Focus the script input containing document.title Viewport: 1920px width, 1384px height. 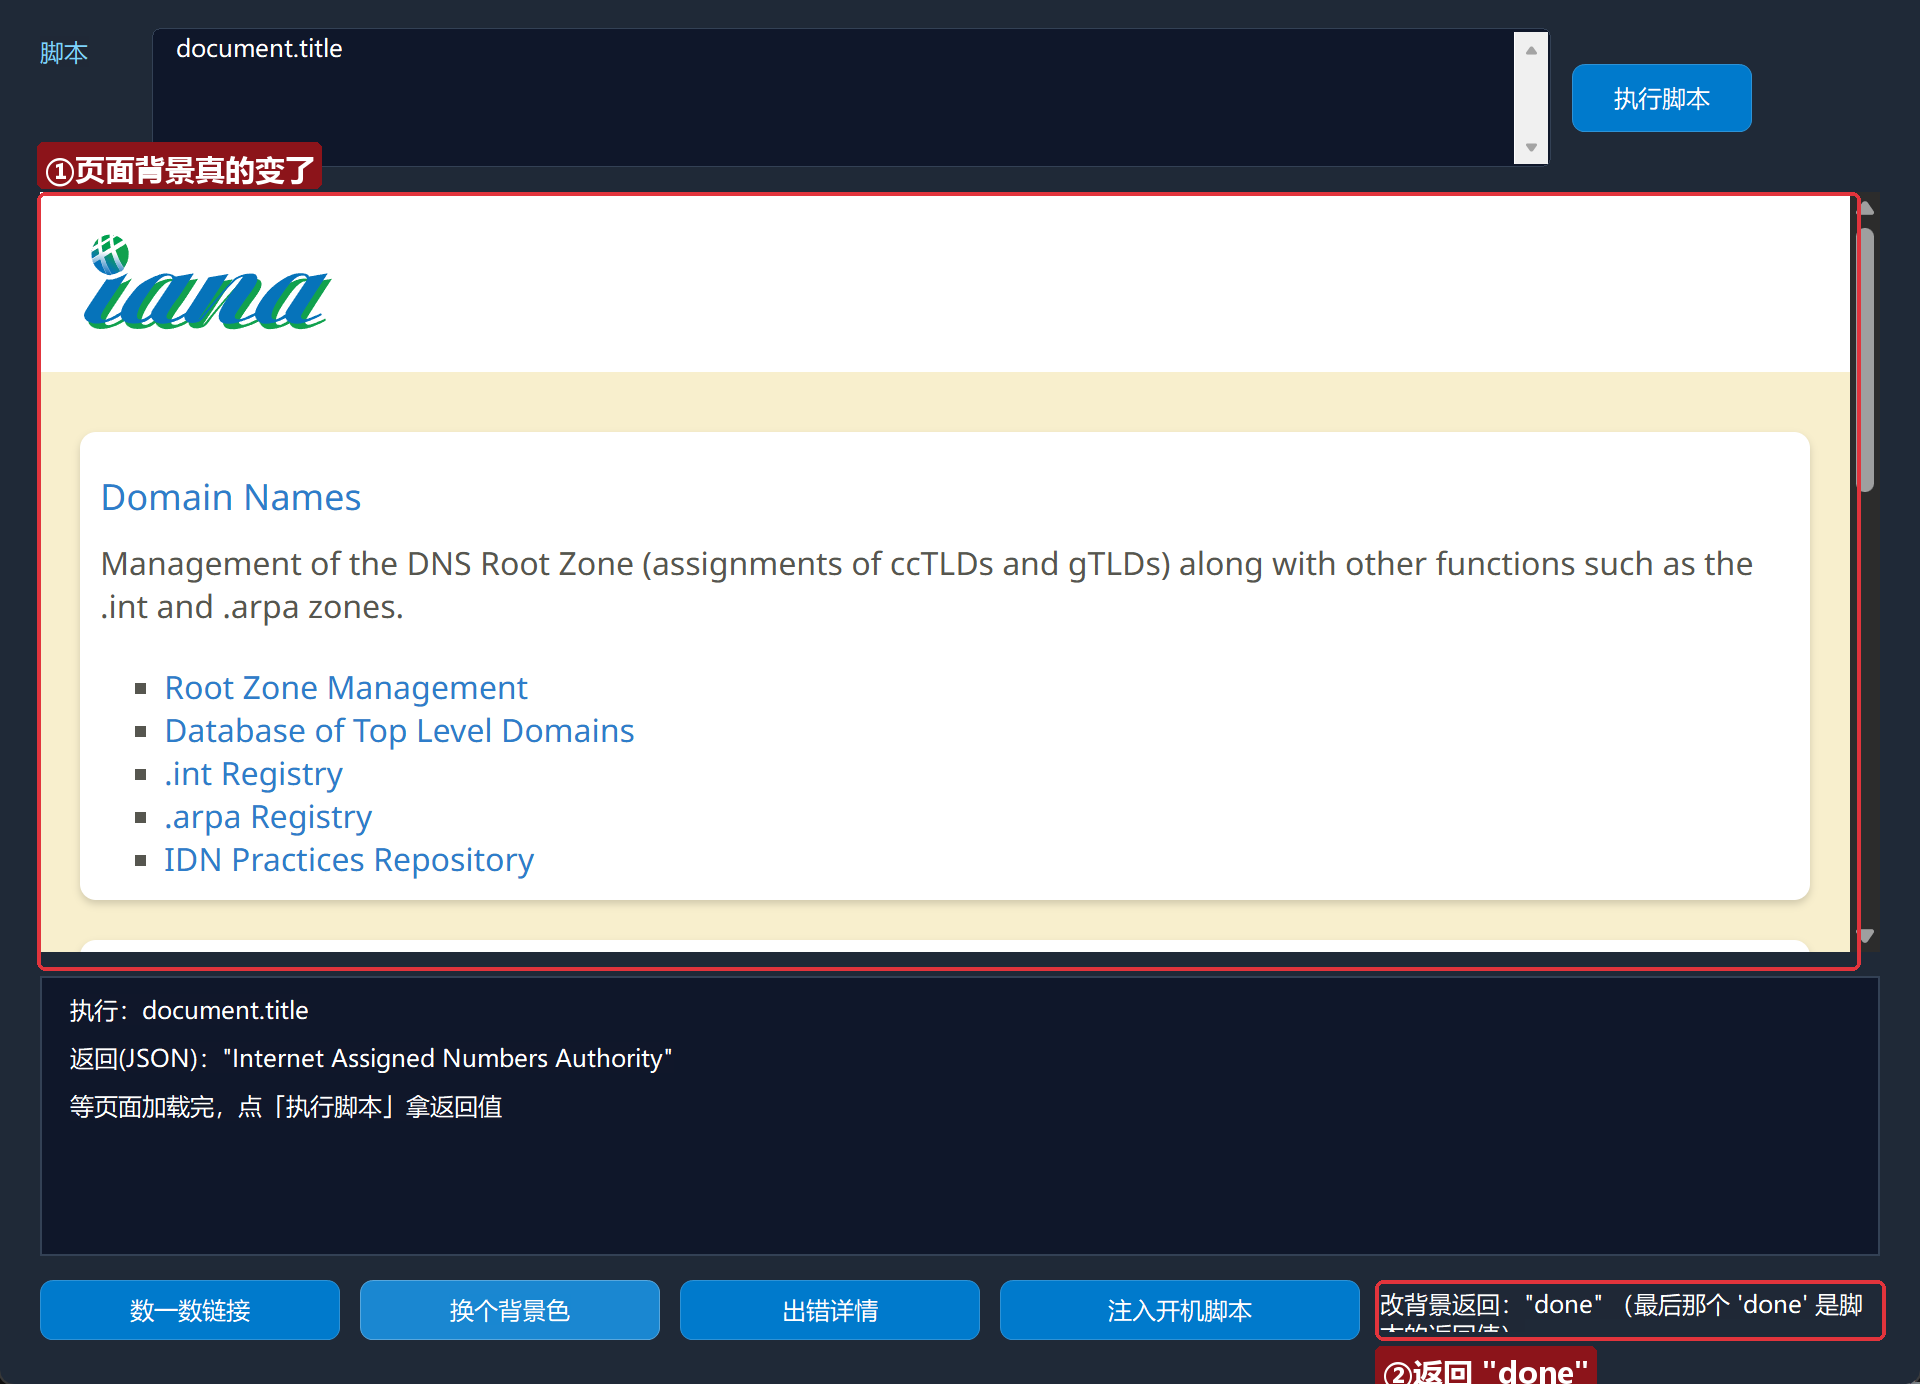pyautogui.click(x=833, y=98)
